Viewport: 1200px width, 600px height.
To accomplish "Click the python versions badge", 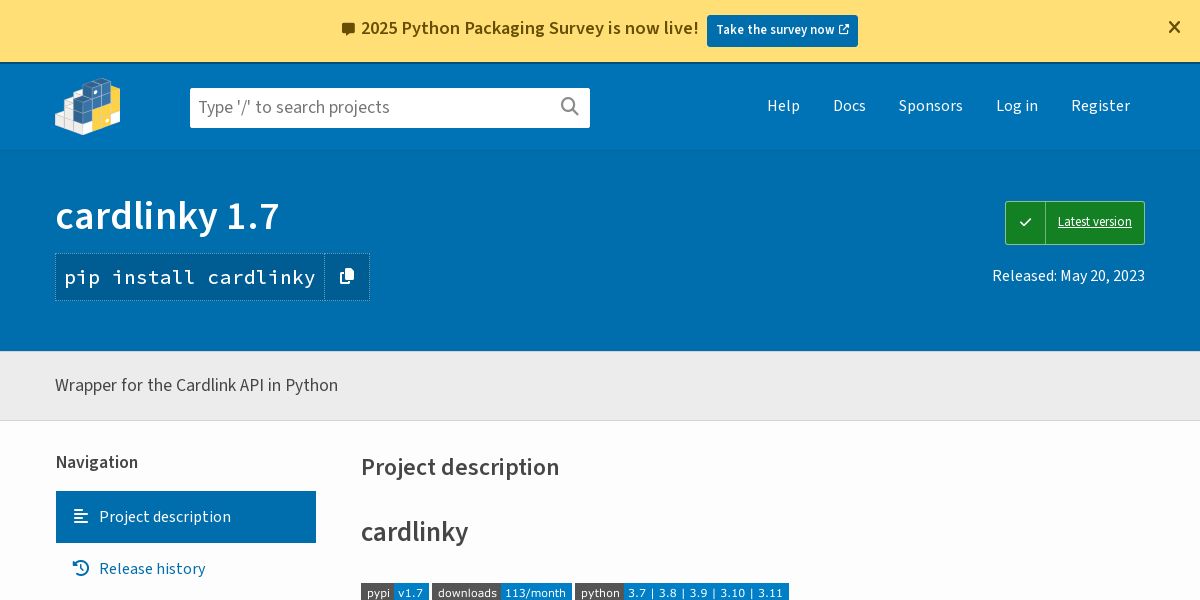I will click(682, 592).
